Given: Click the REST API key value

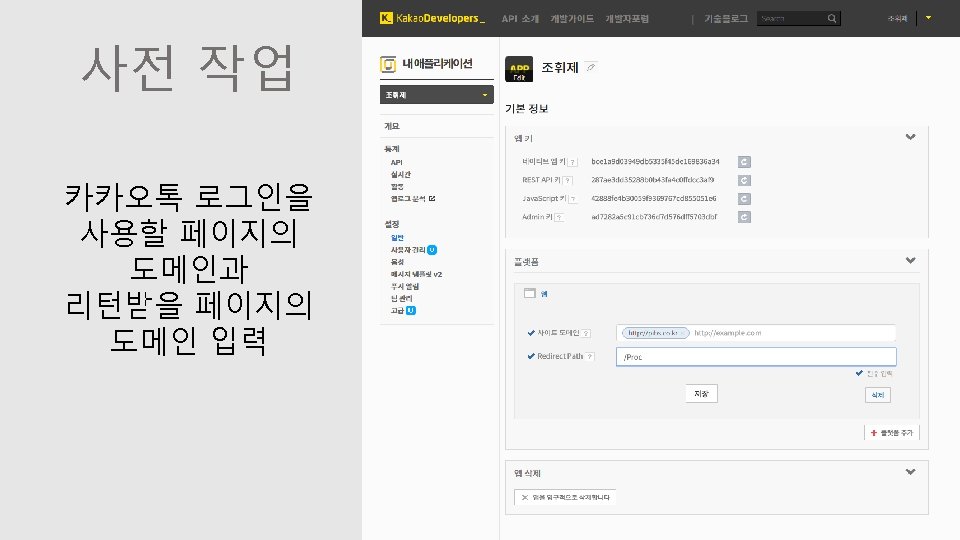Looking at the screenshot, I should point(653,180).
